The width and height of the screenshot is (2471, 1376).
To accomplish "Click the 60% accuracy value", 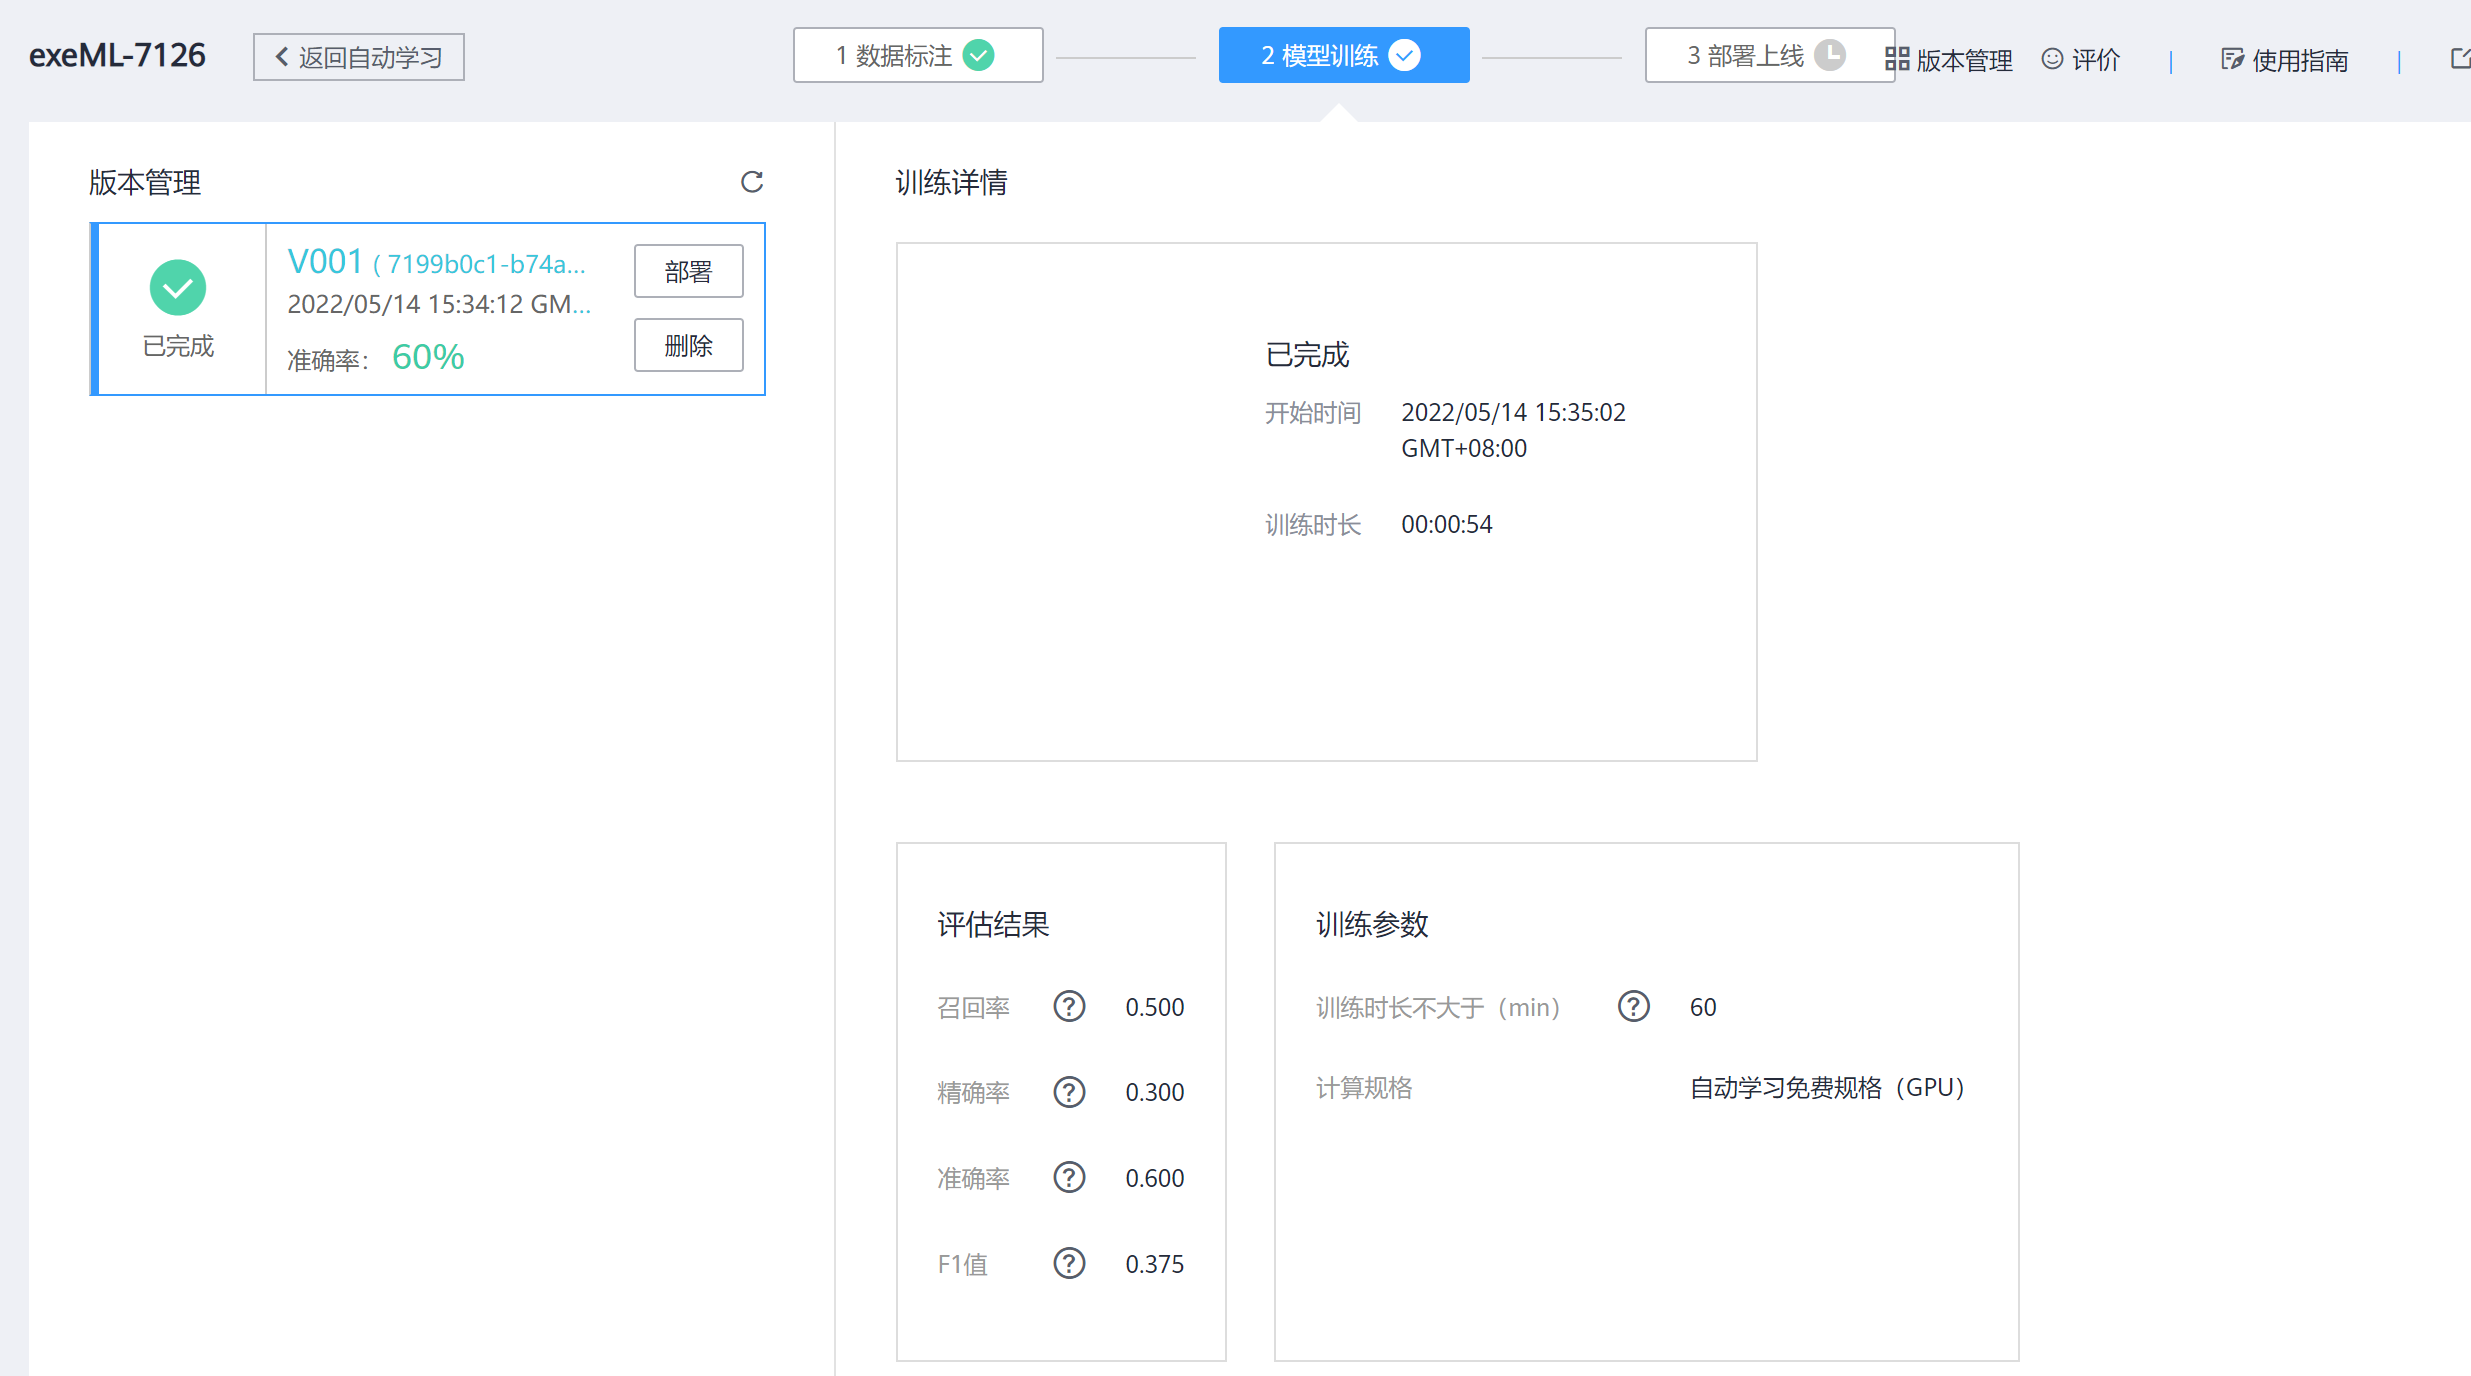I will [428, 357].
